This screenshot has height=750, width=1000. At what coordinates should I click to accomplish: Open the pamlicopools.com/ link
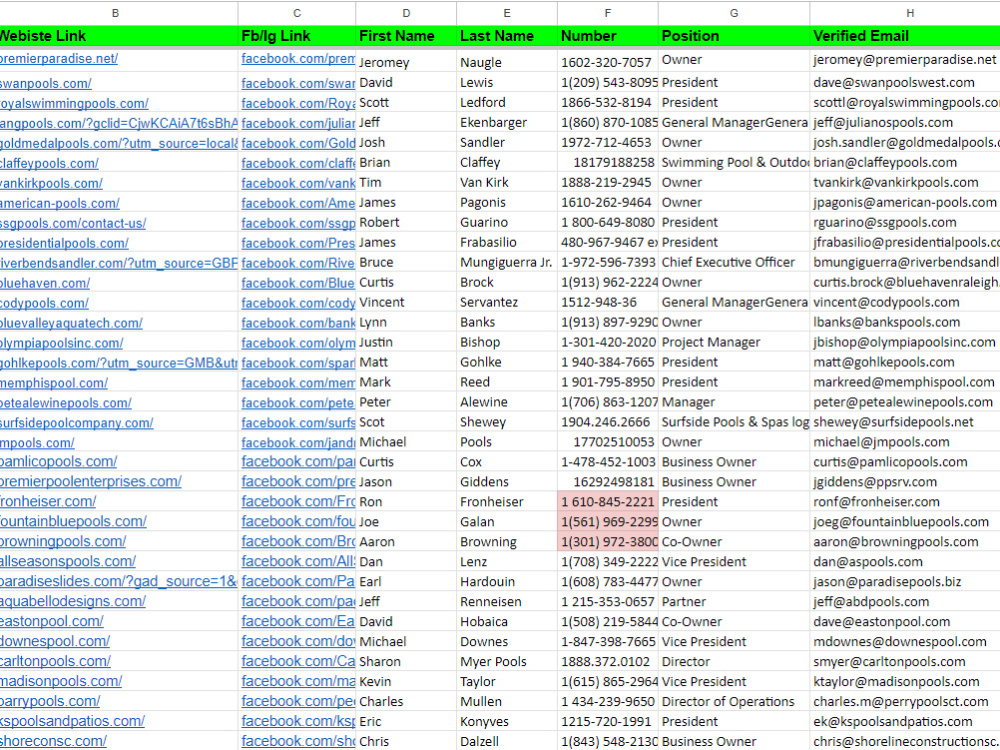[58, 461]
